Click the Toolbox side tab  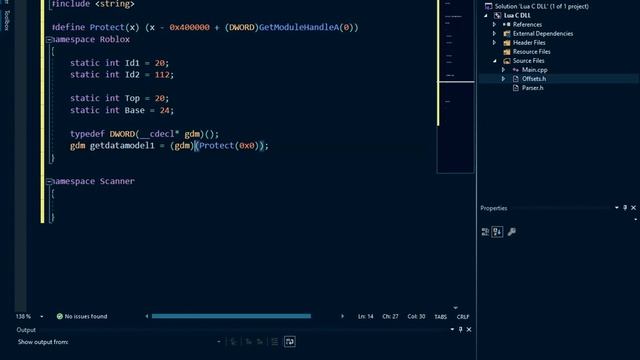pos(7,20)
